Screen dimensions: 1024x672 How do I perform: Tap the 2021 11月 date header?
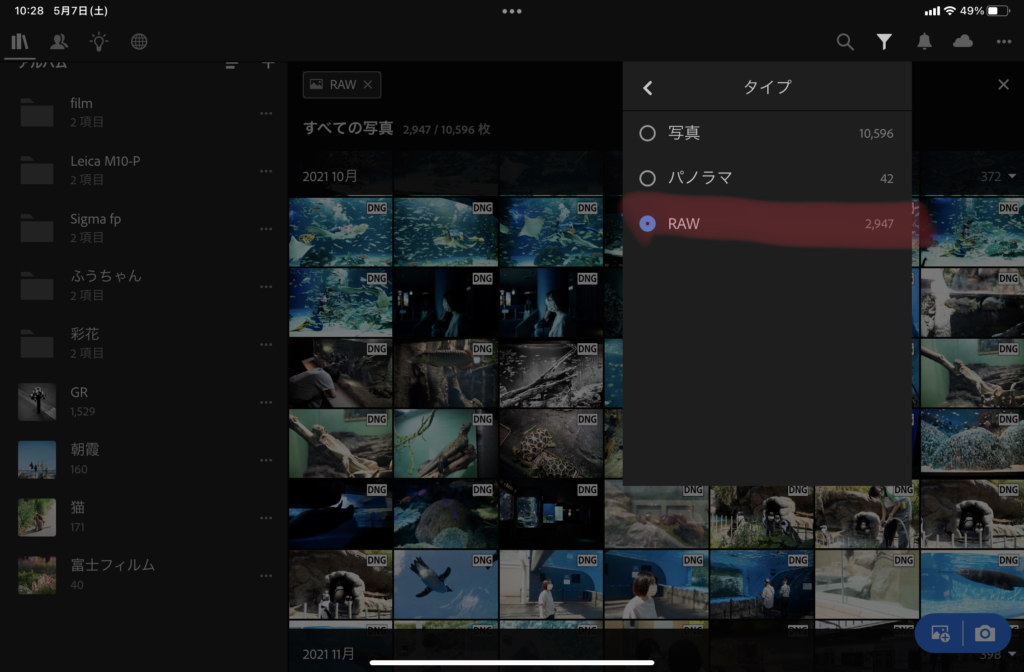[328, 654]
